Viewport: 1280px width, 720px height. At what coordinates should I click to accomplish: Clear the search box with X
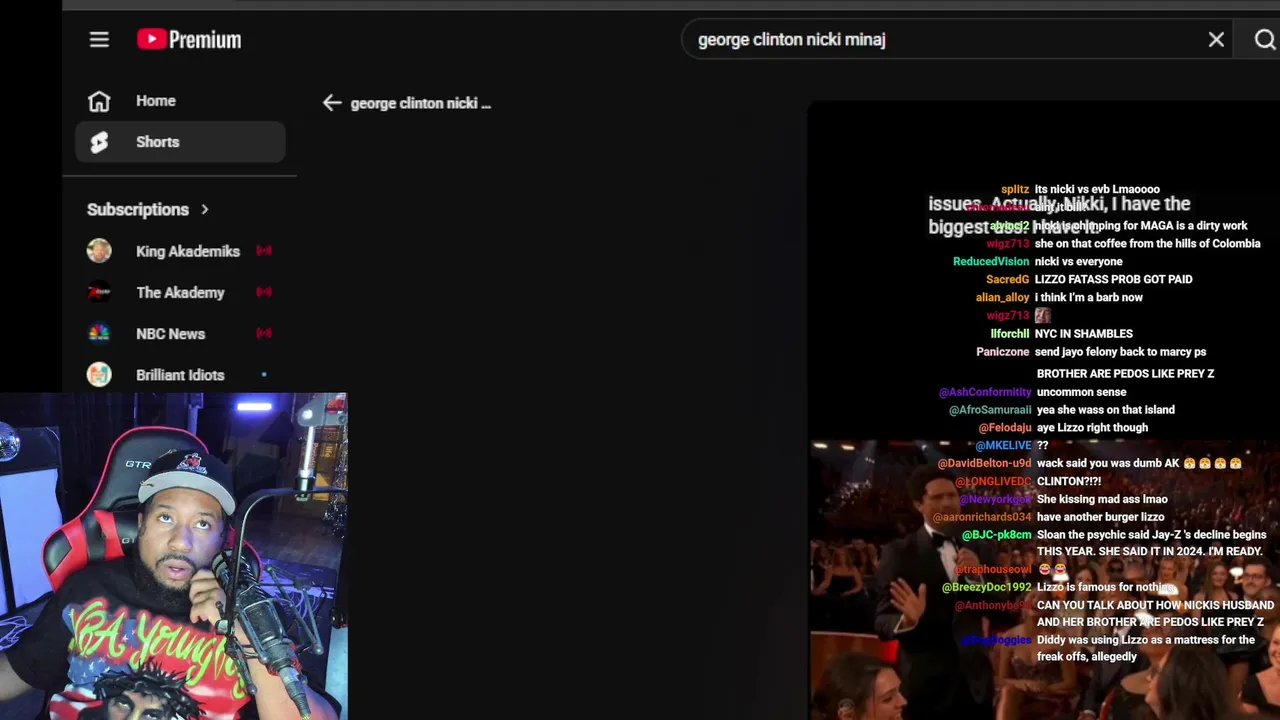pos(1216,40)
